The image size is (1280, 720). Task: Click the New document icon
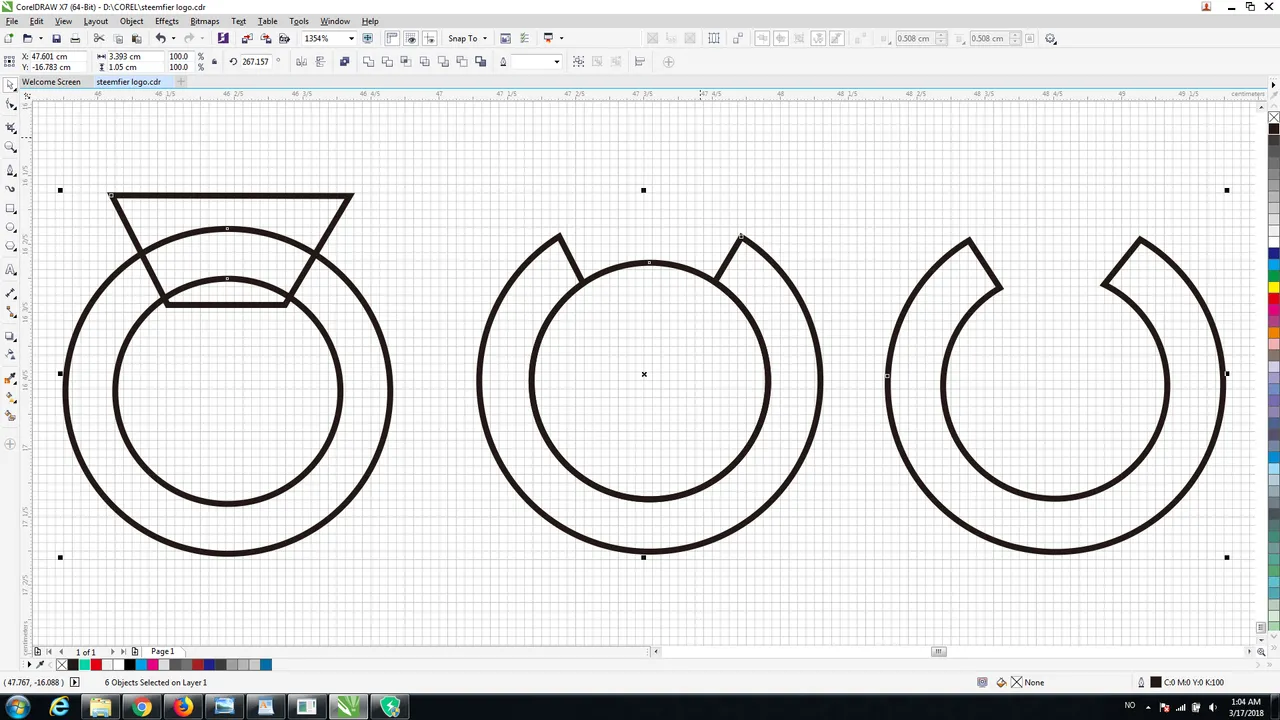tap(8, 38)
